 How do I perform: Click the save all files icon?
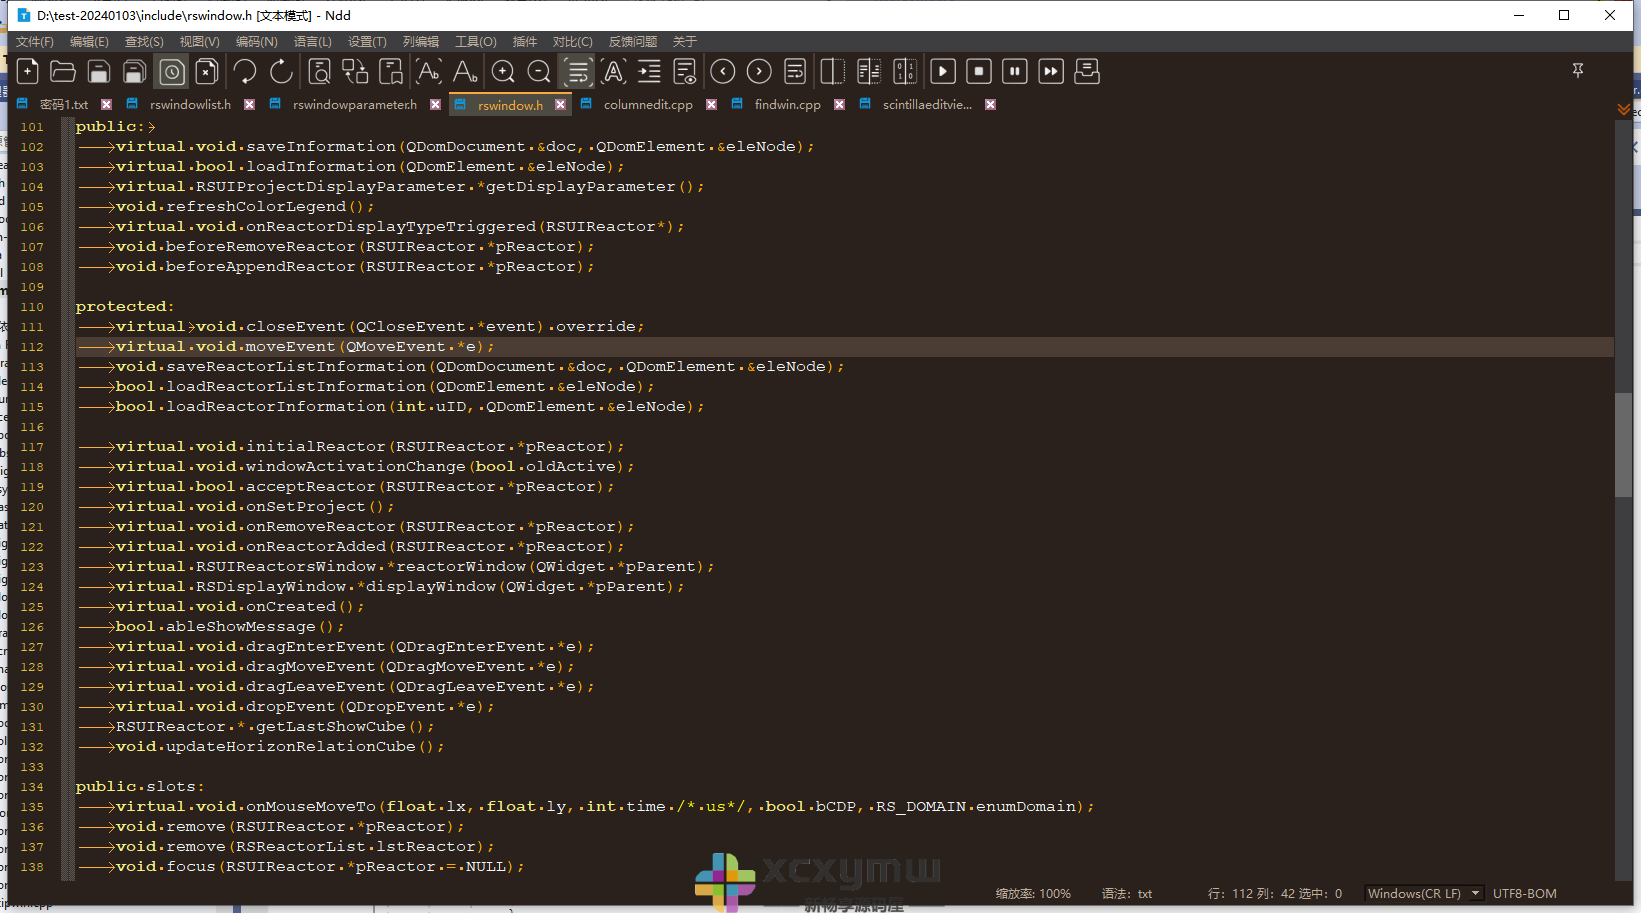pos(134,72)
